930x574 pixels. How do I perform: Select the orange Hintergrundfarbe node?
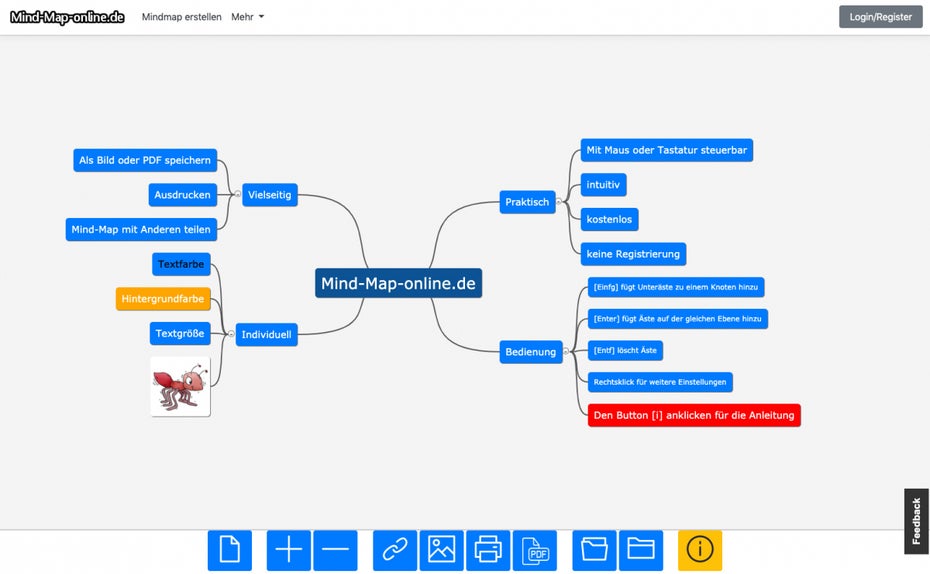[x=163, y=298]
